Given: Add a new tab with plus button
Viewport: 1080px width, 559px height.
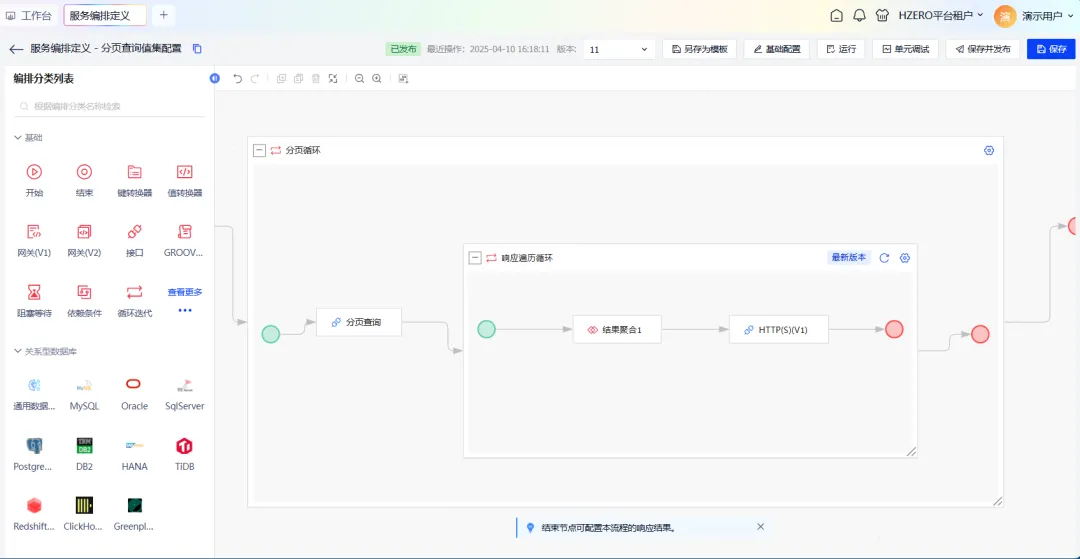Looking at the screenshot, I should point(163,15).
